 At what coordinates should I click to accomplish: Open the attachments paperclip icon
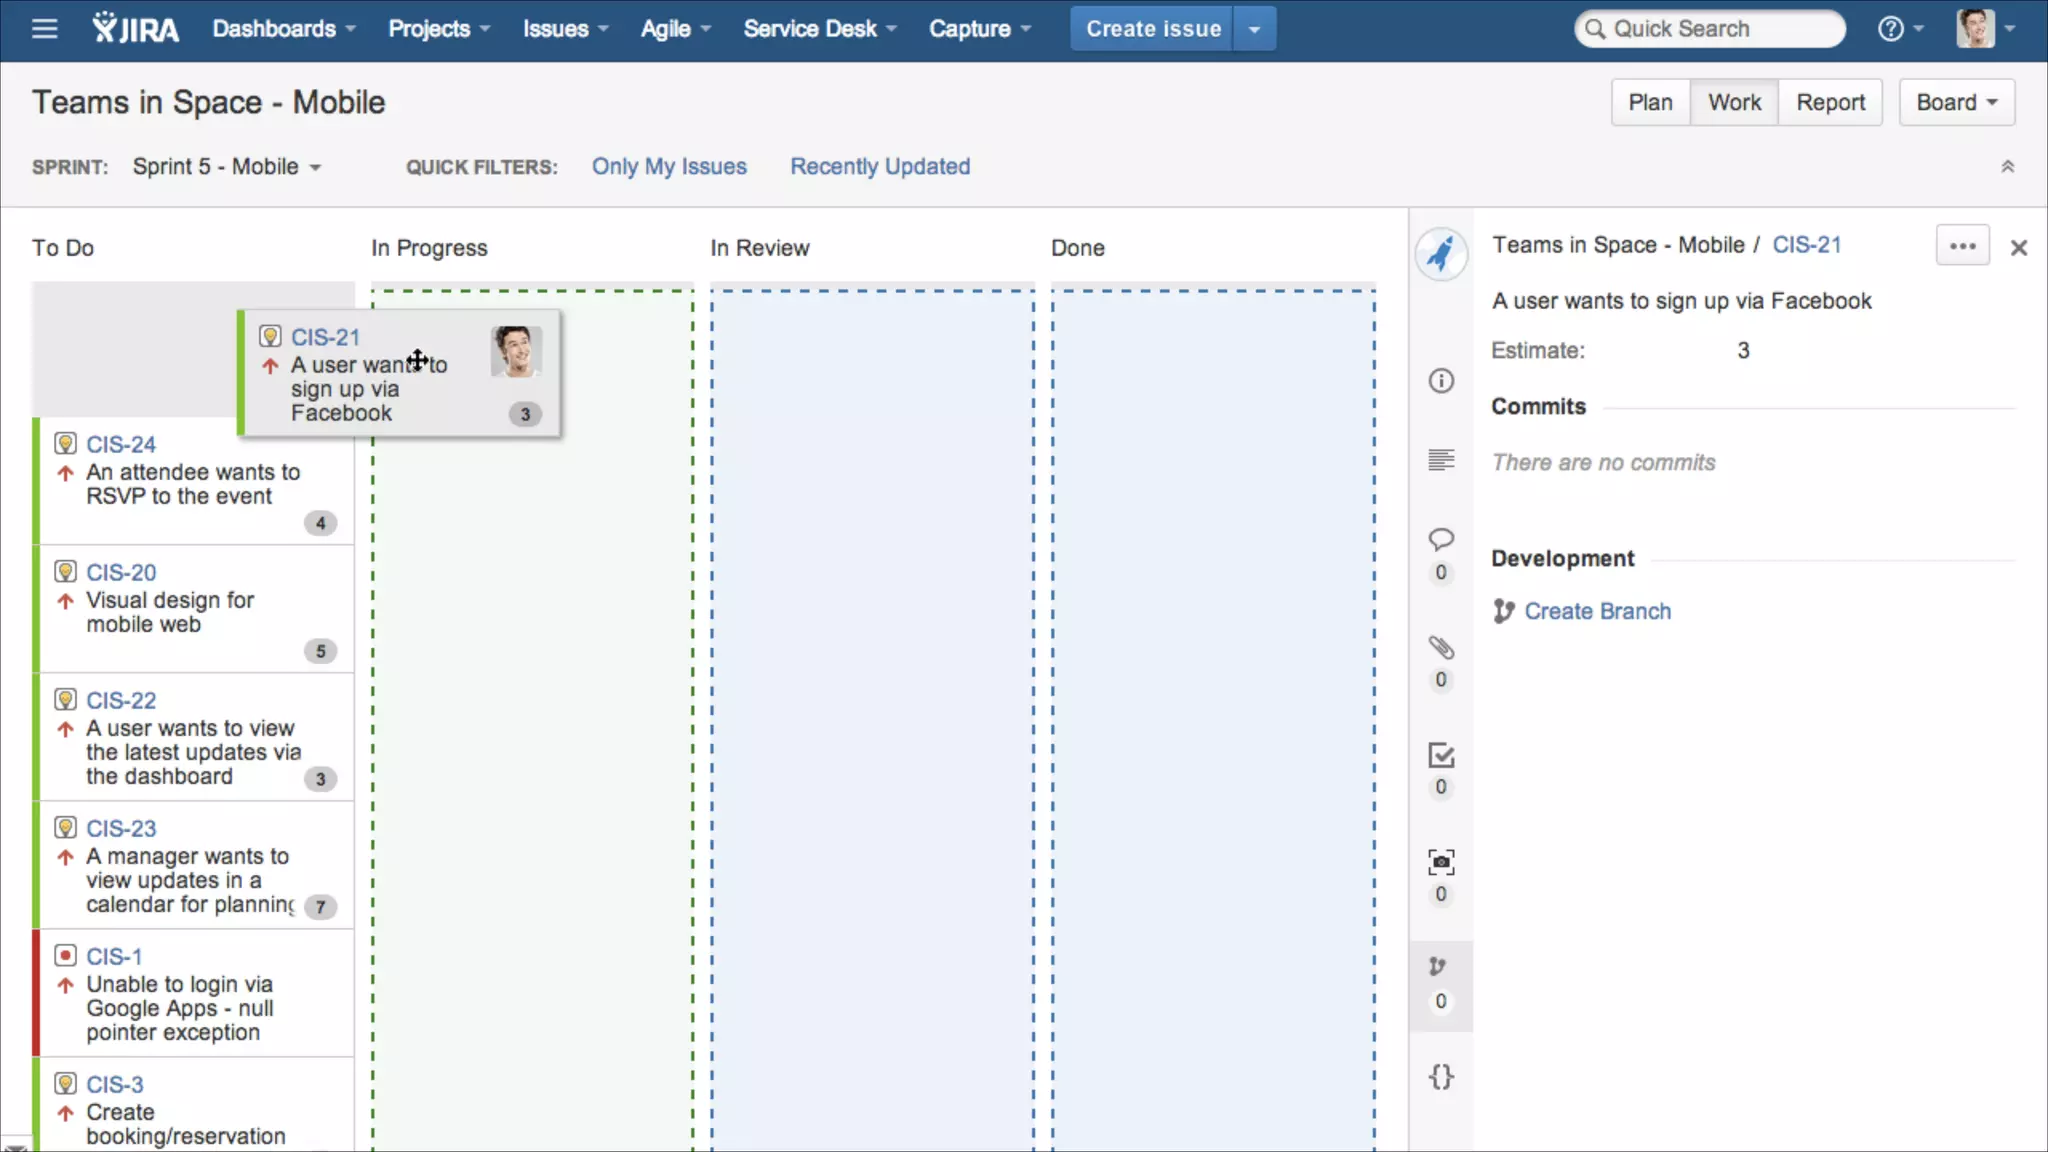click(x=1441, y=648)
